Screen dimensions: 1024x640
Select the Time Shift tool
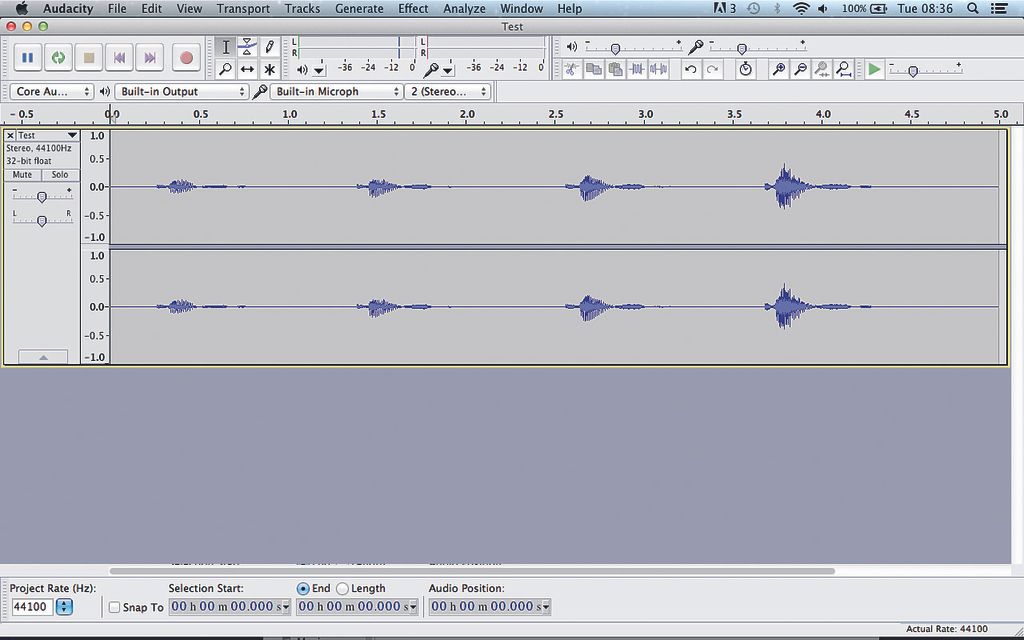(x=246, y=69)
